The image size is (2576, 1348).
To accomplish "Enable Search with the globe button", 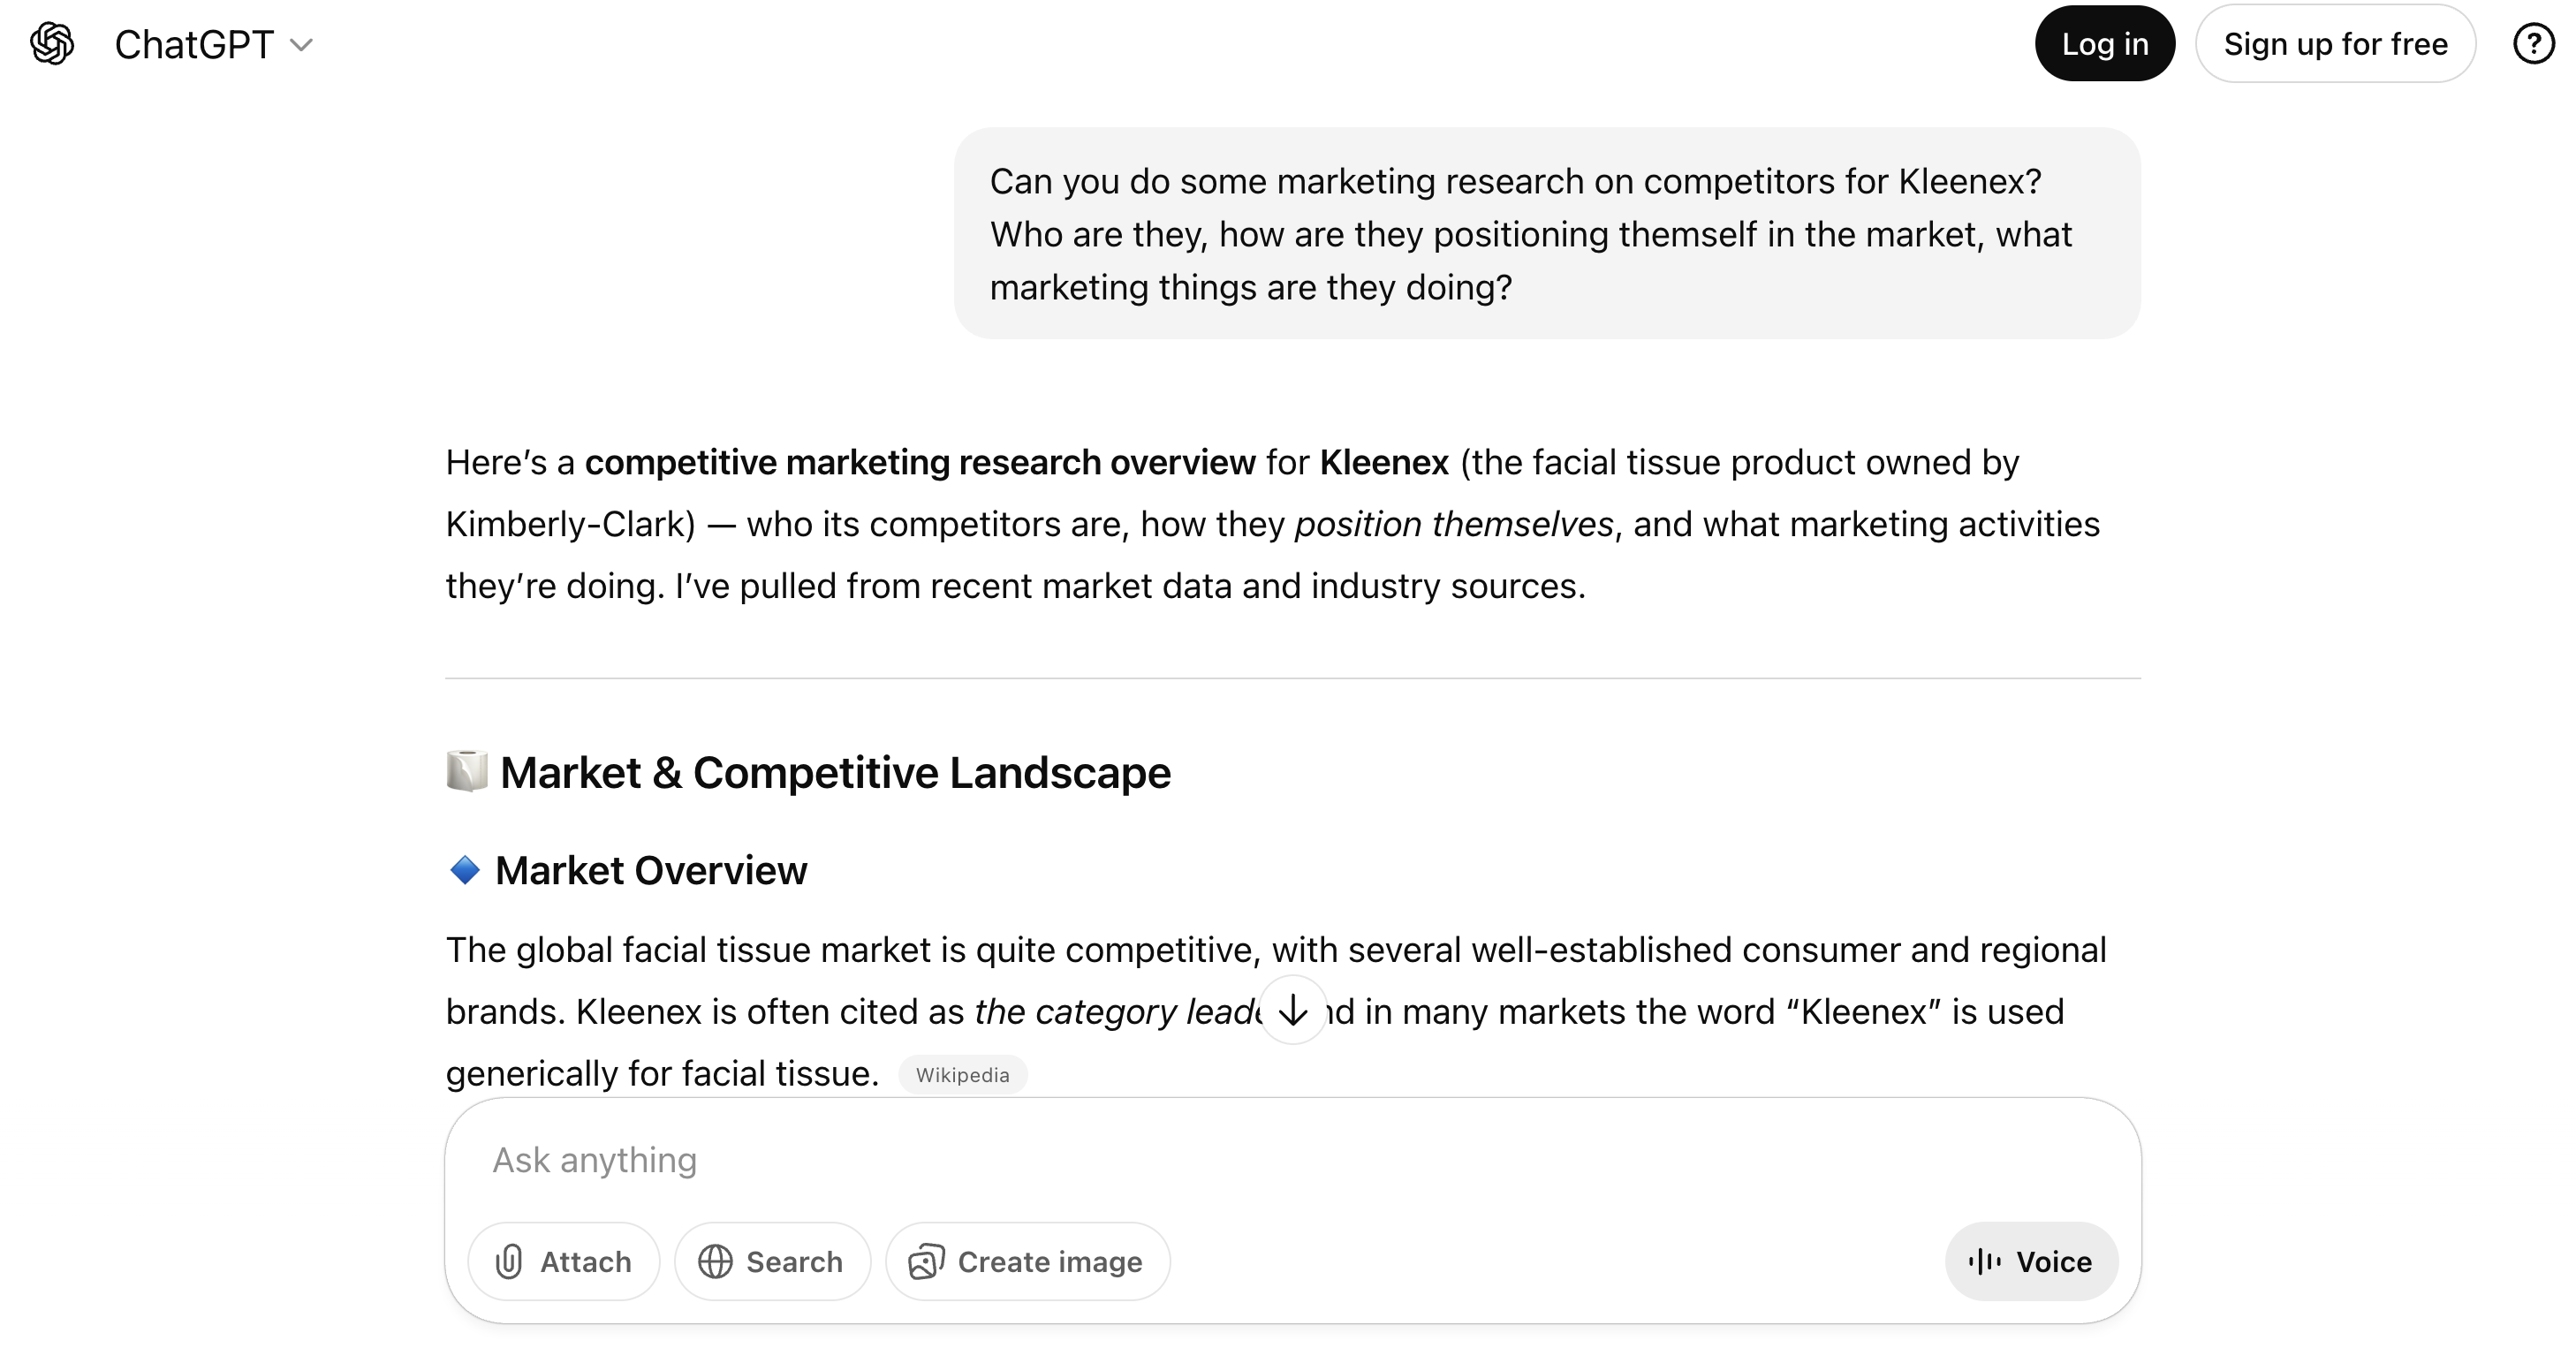I will click(772, 1262).
